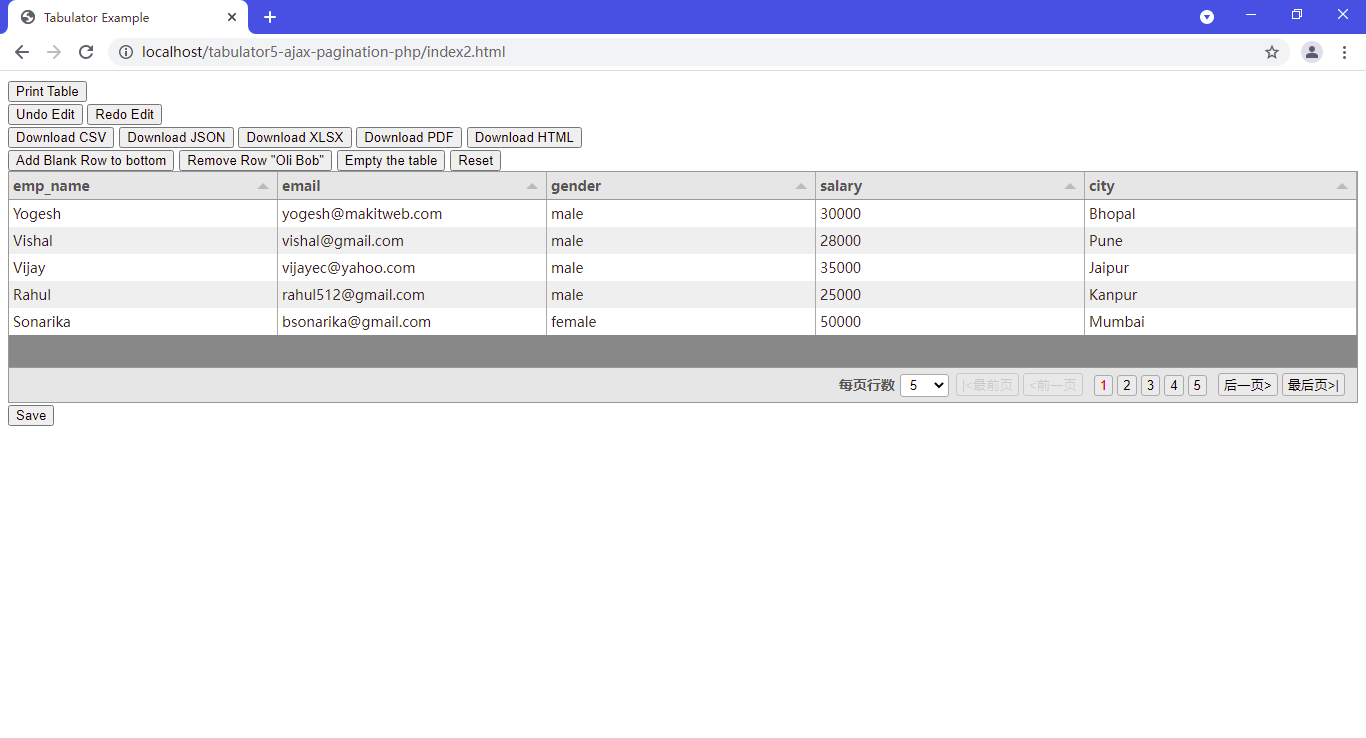Click cell bsonarika@gmail.com
This screenshot has height=738, width=1366.
412,321
